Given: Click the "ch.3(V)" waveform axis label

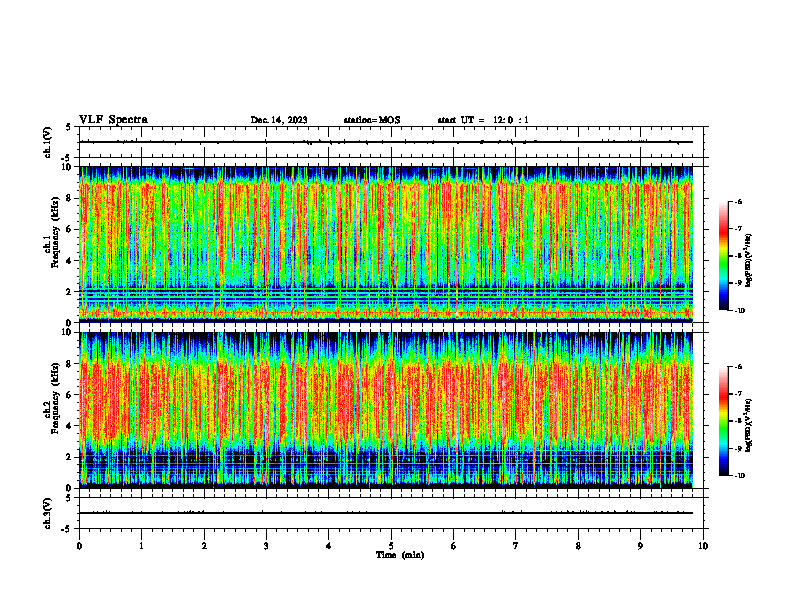Looking at the screenshot, I should pos(47,513).
